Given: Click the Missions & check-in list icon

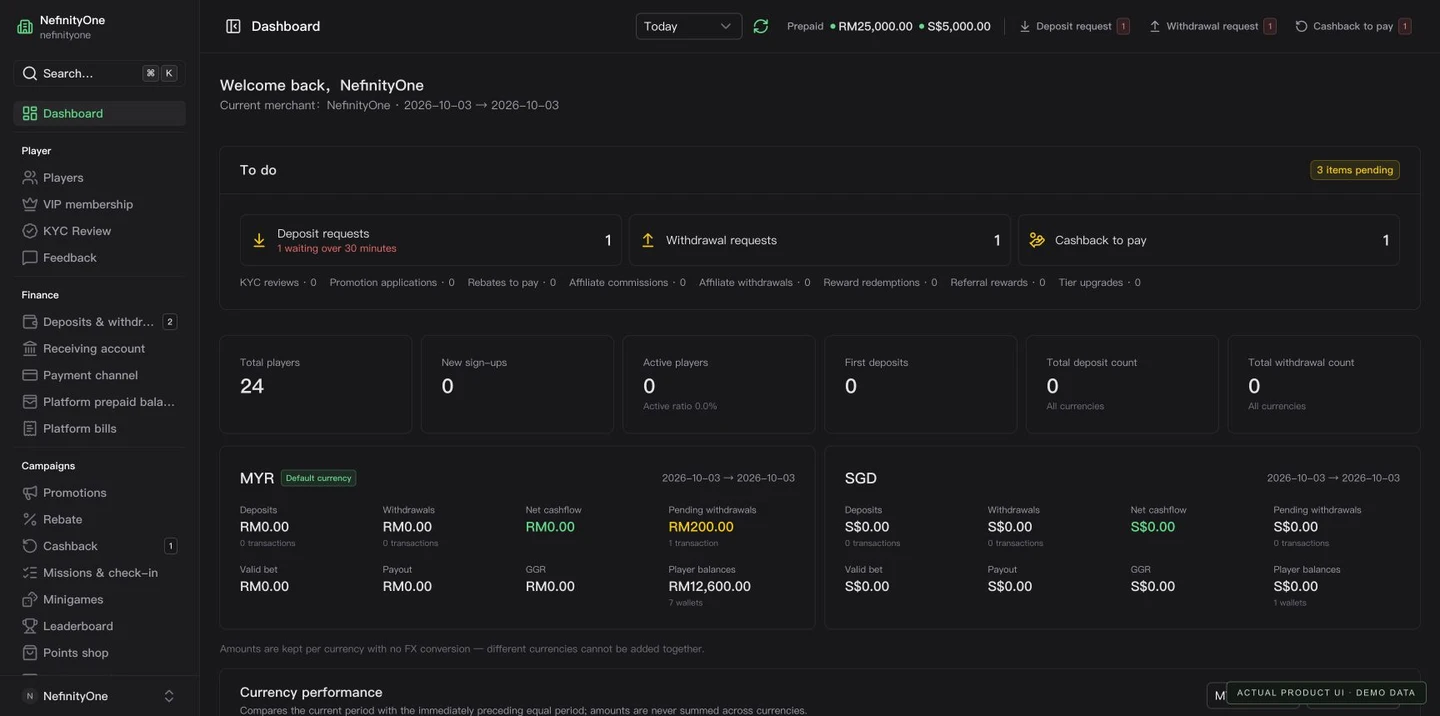Looking at the screenshot, I should (x=30, y=573).
